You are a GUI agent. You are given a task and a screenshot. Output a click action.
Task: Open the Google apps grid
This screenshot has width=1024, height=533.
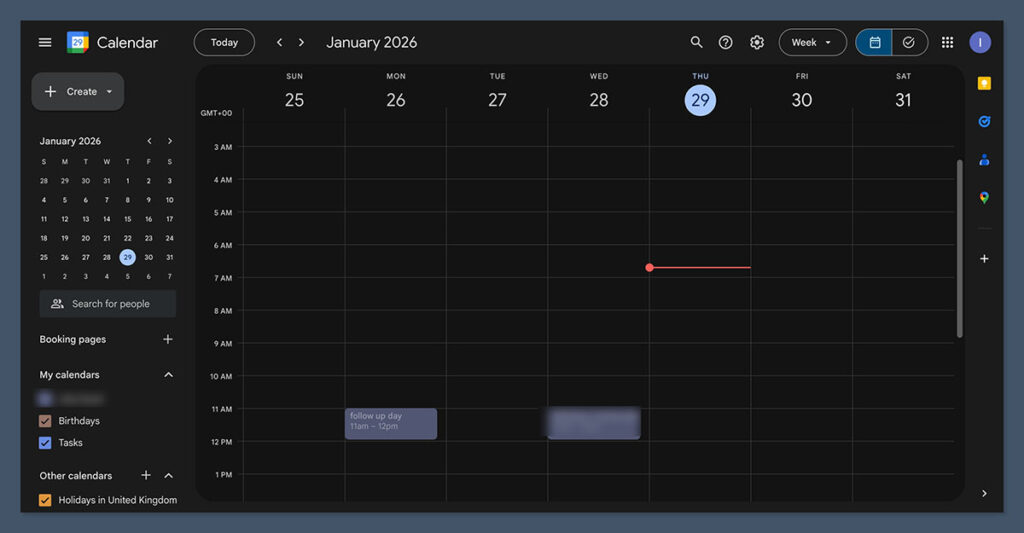coord(948,42)
